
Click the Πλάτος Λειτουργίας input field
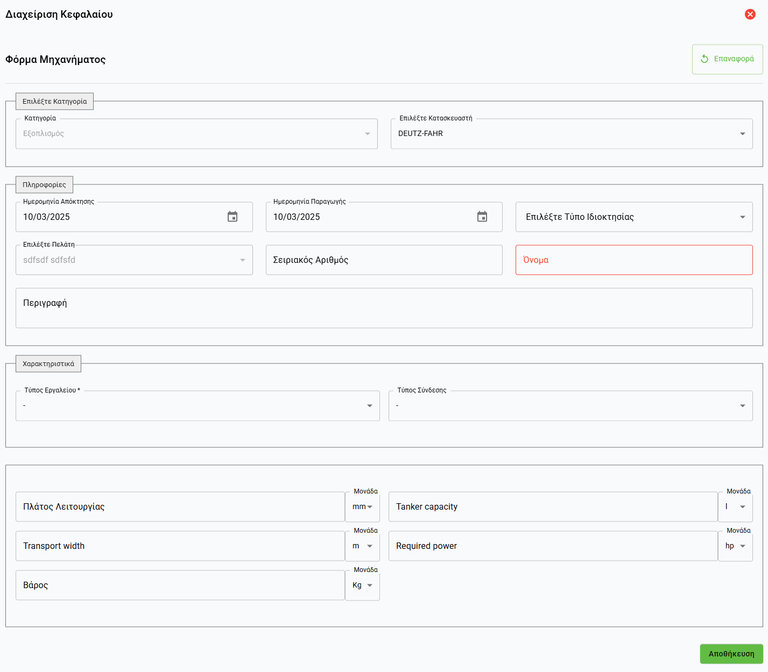[x=180, y=506]
